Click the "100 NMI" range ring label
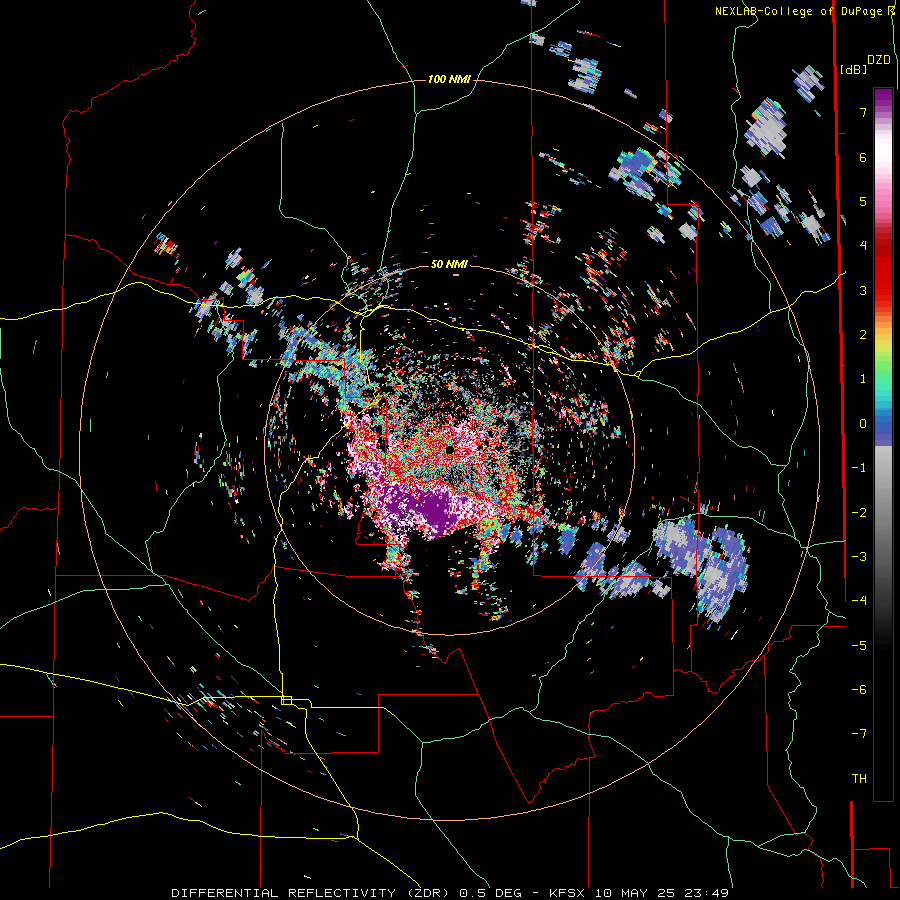This screenshot has width=900, height=900. [x=449, y=79]
